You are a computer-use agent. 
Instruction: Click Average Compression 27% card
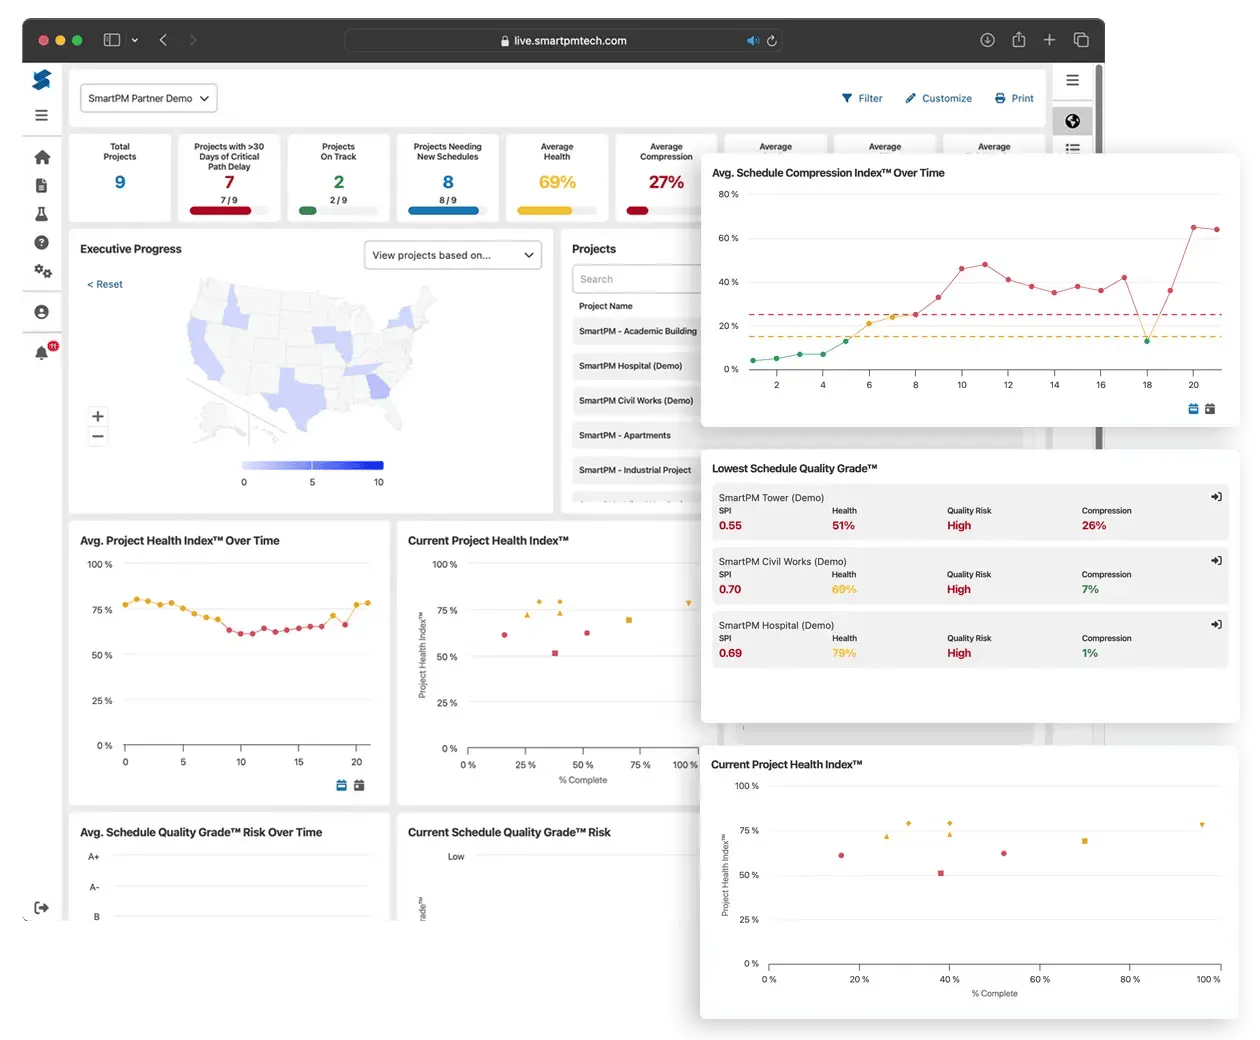(660, 177)
